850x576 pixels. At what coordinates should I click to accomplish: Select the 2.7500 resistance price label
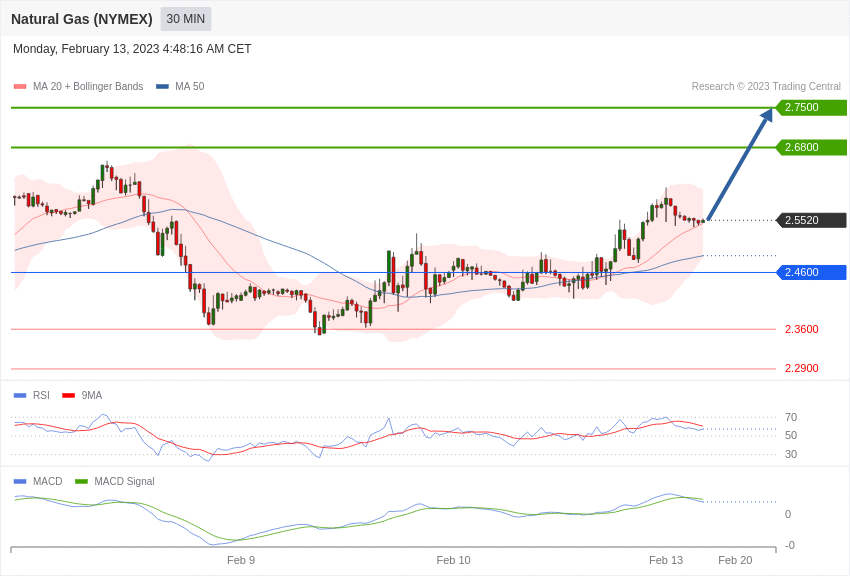point(812,107)
